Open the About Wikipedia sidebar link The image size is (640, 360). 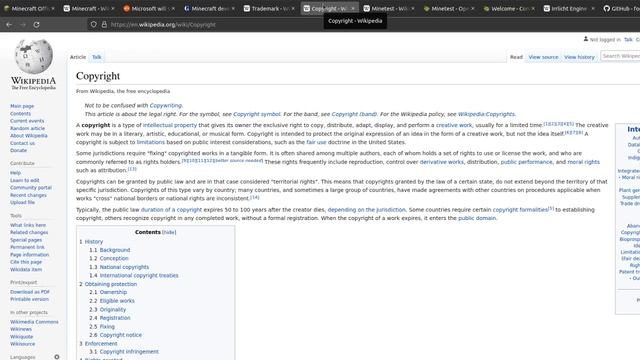(29, 136)
